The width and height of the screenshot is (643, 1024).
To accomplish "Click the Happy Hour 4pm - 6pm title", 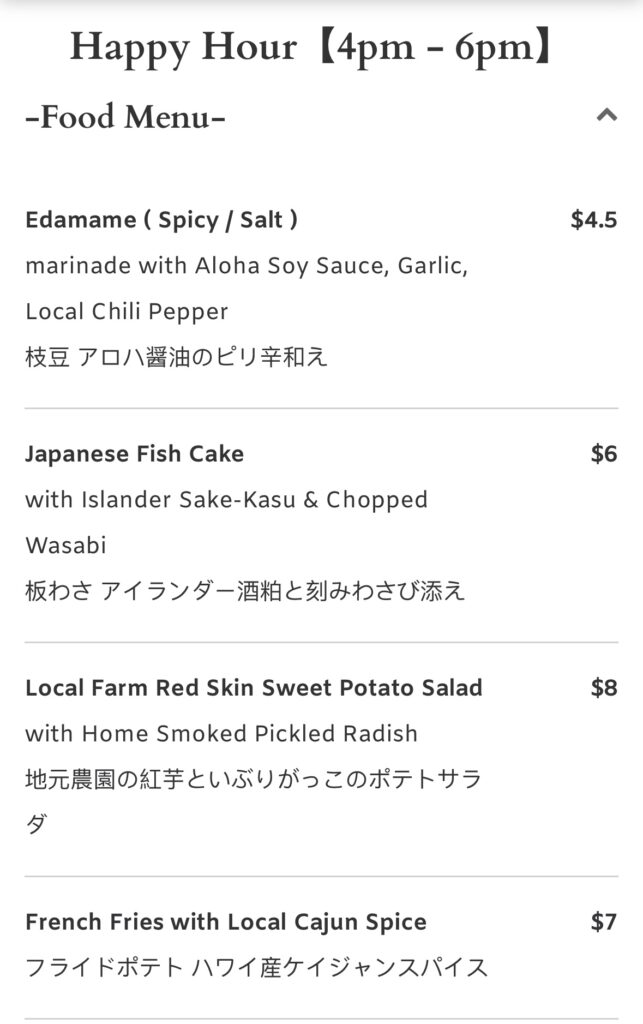I will (x=312, y=47).
